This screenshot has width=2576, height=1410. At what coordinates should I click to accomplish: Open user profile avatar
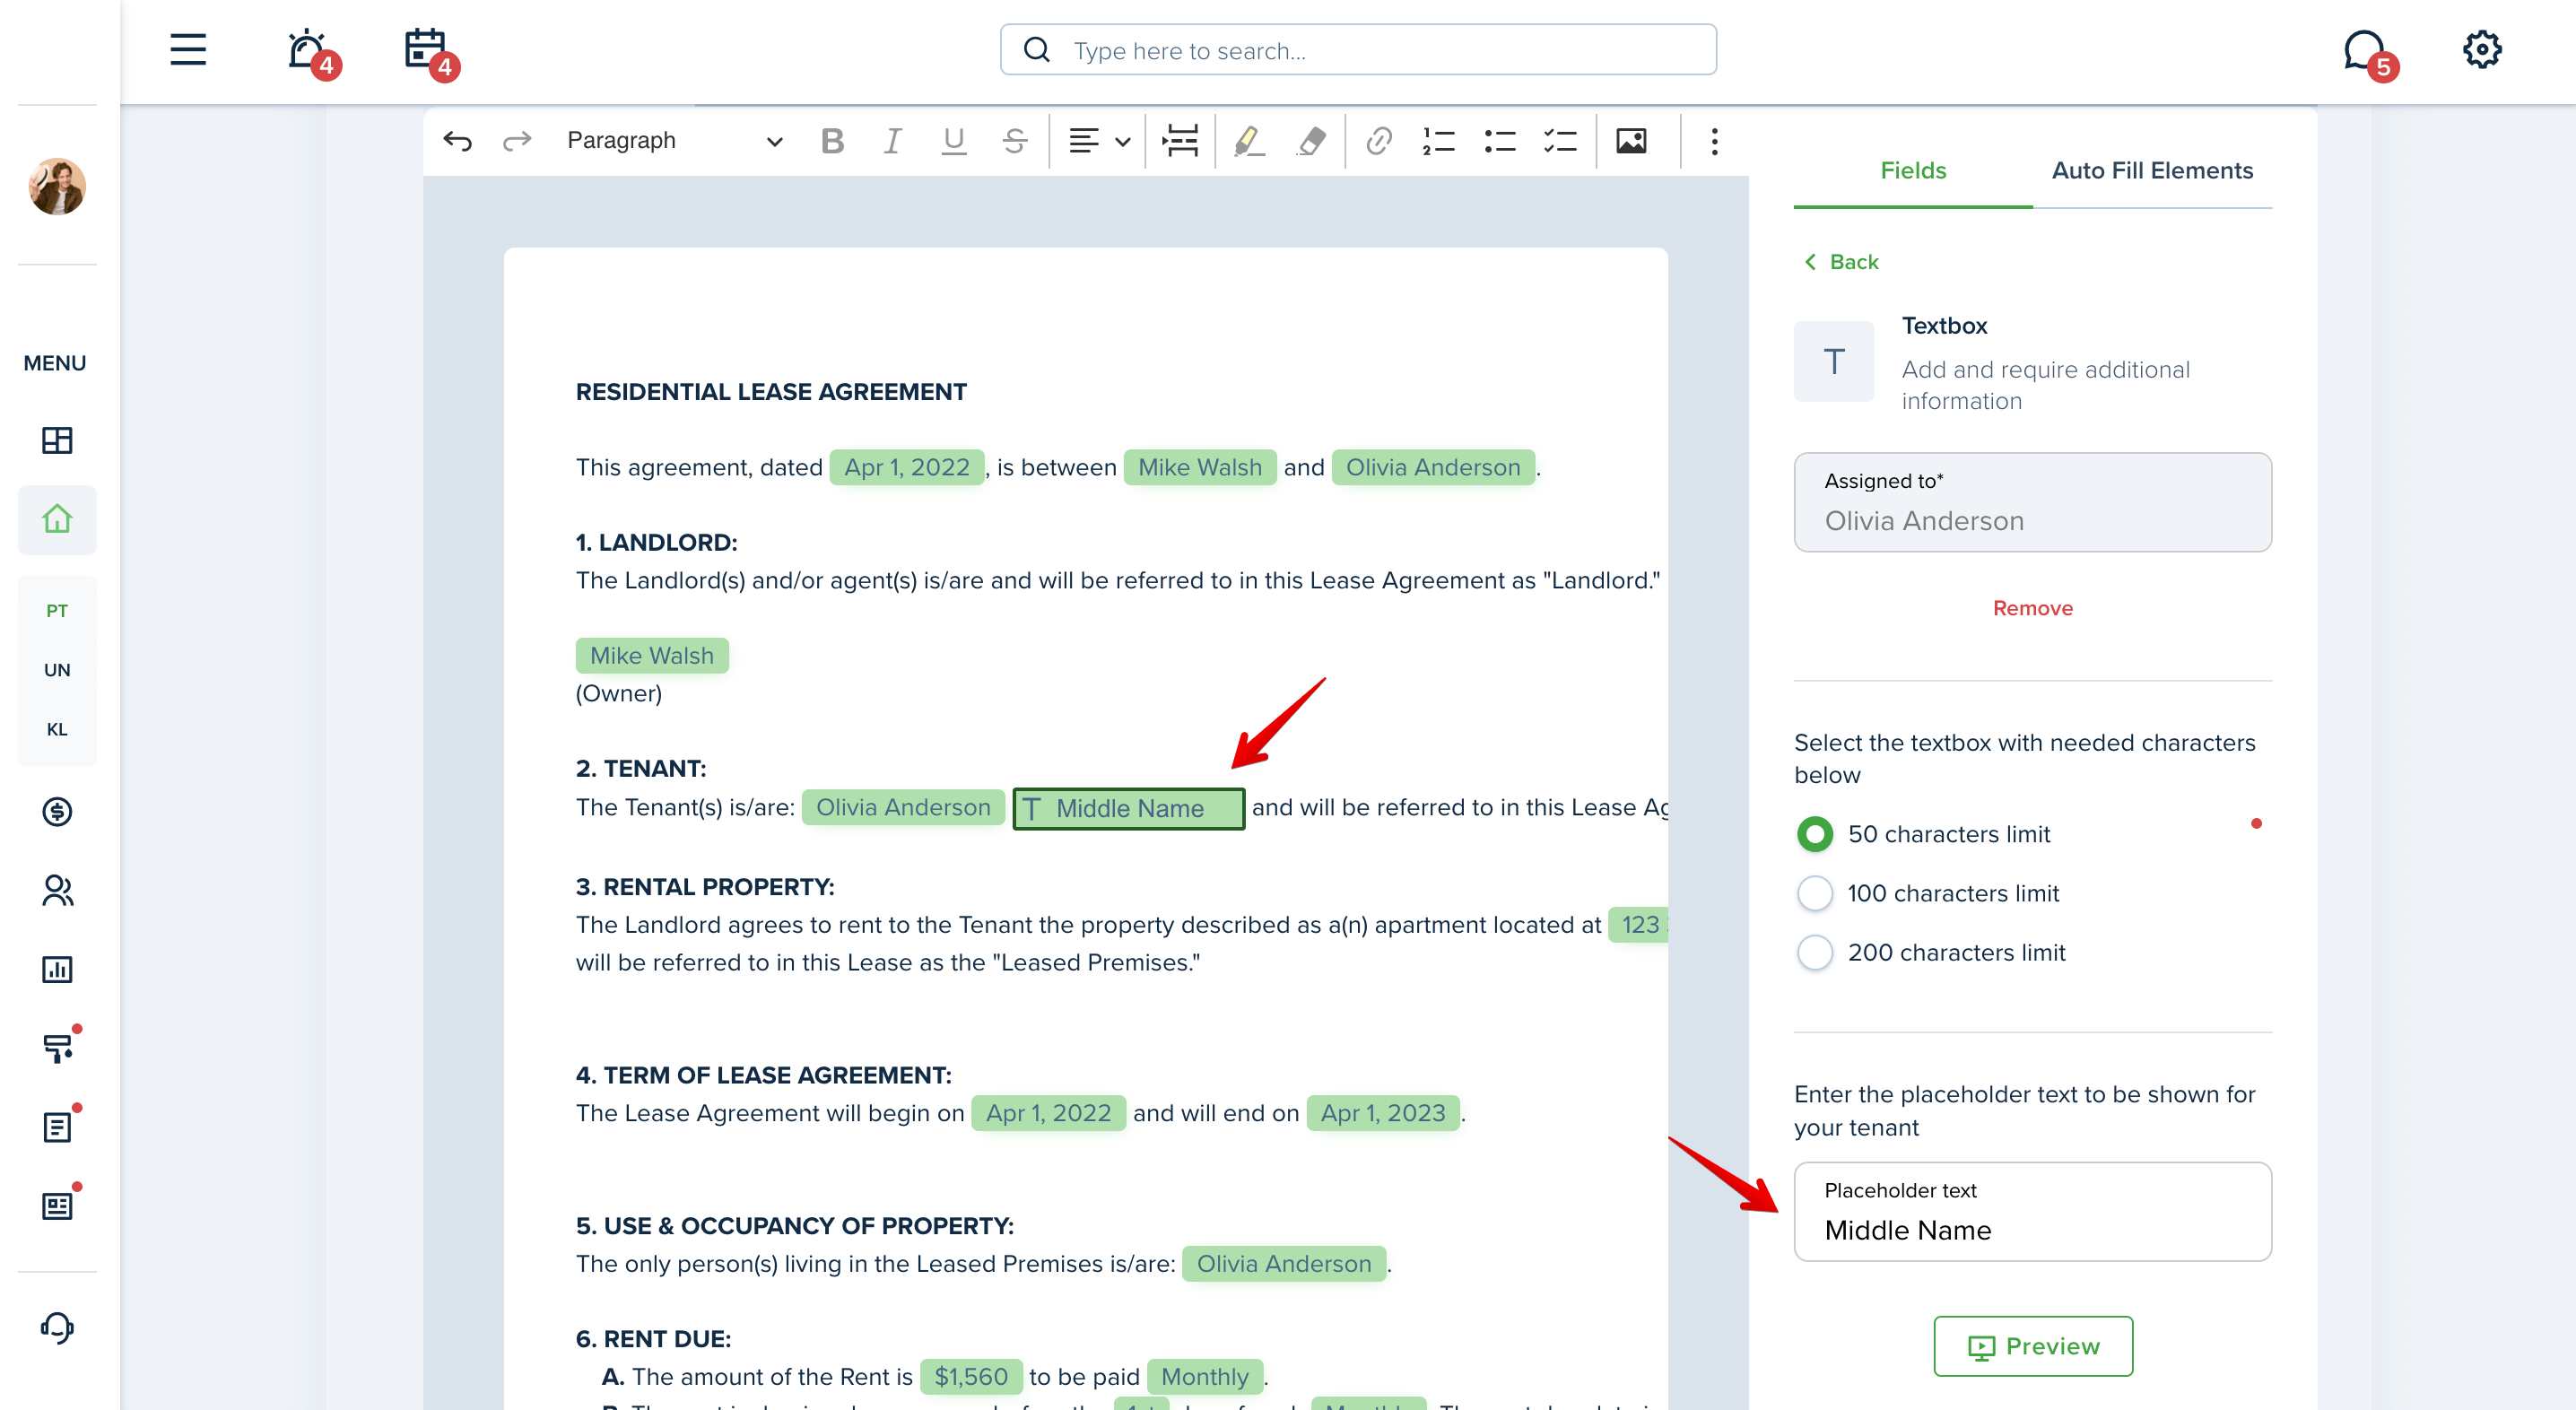(x=57, y=186)
